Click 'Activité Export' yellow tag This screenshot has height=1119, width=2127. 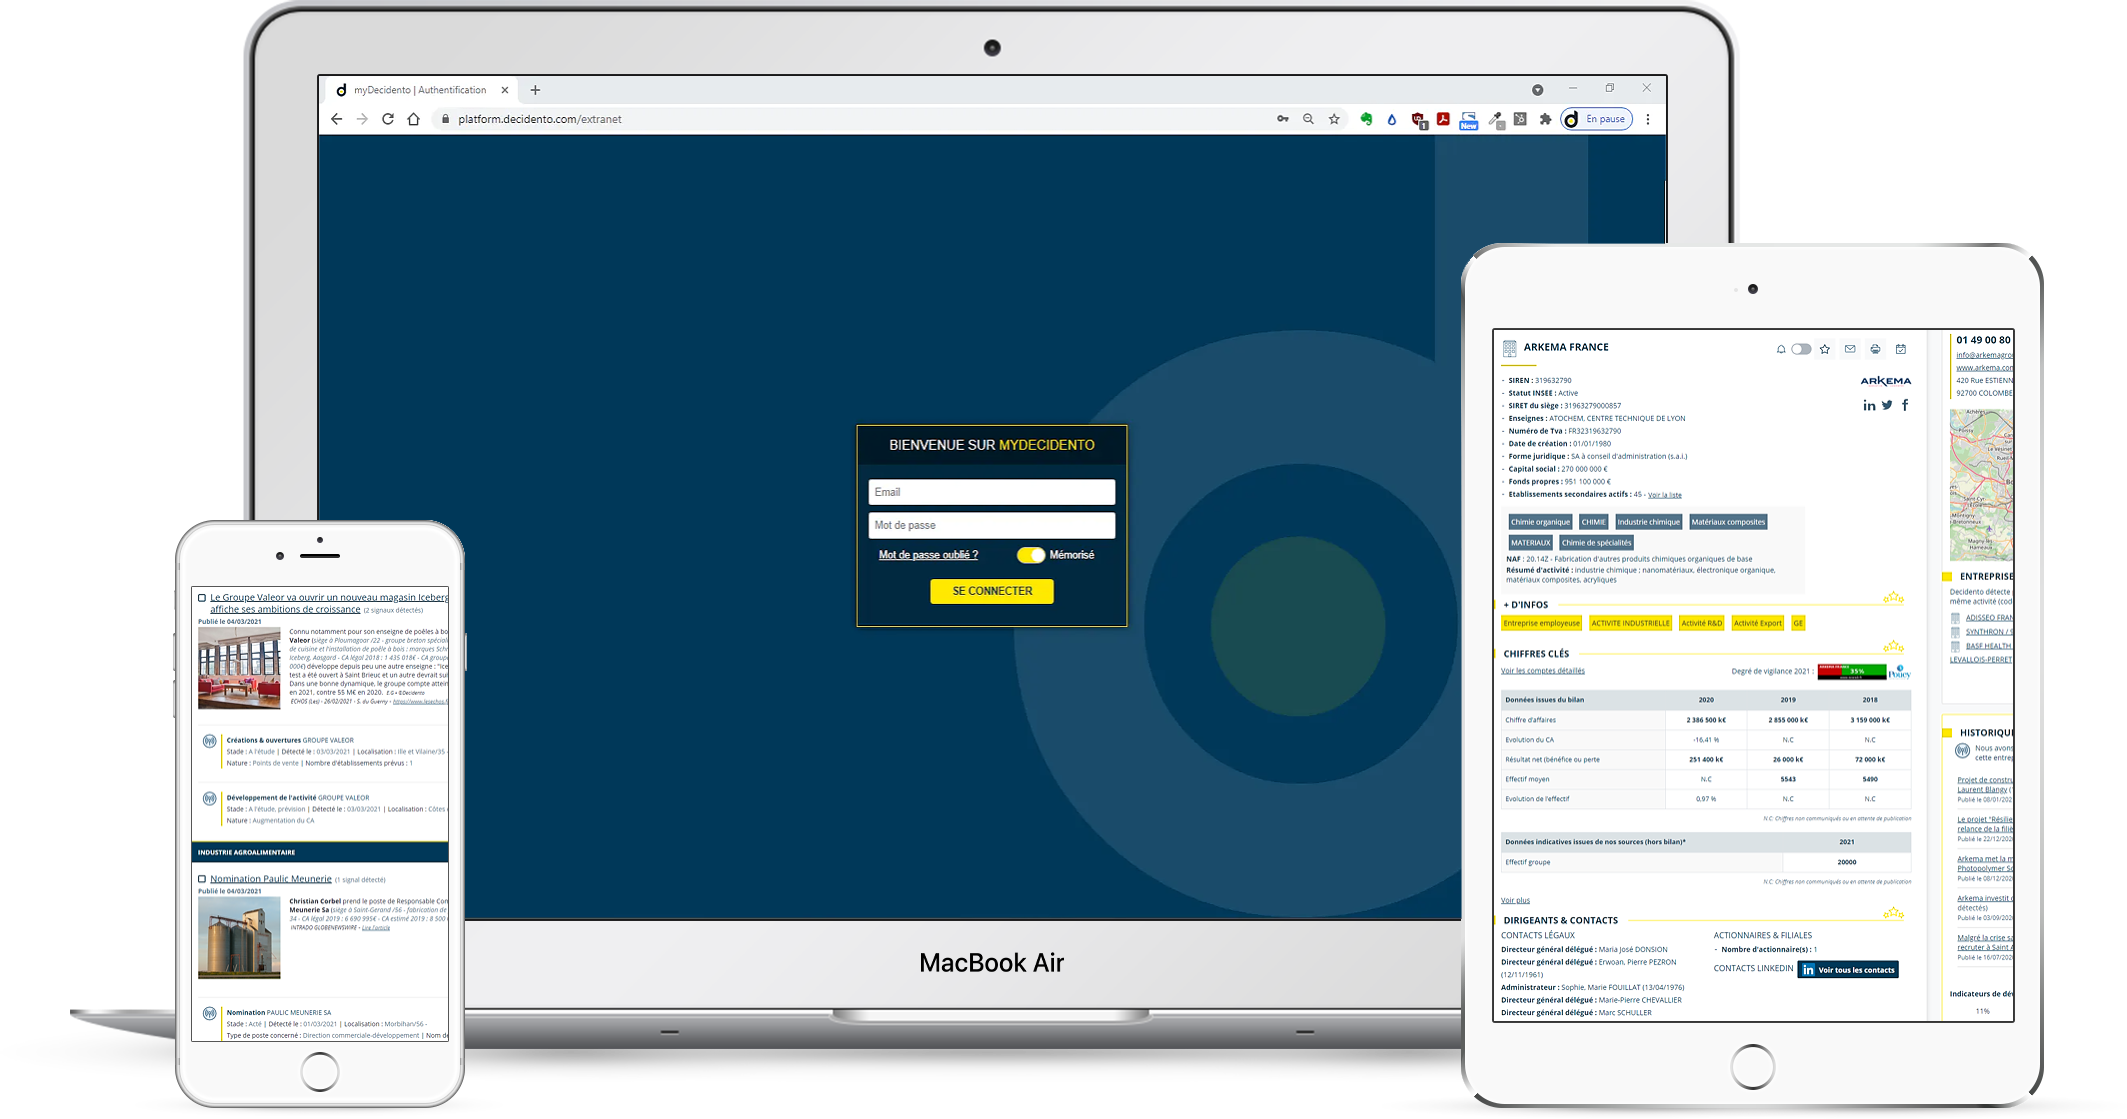pyautogui.click(x=1757, y=623)
